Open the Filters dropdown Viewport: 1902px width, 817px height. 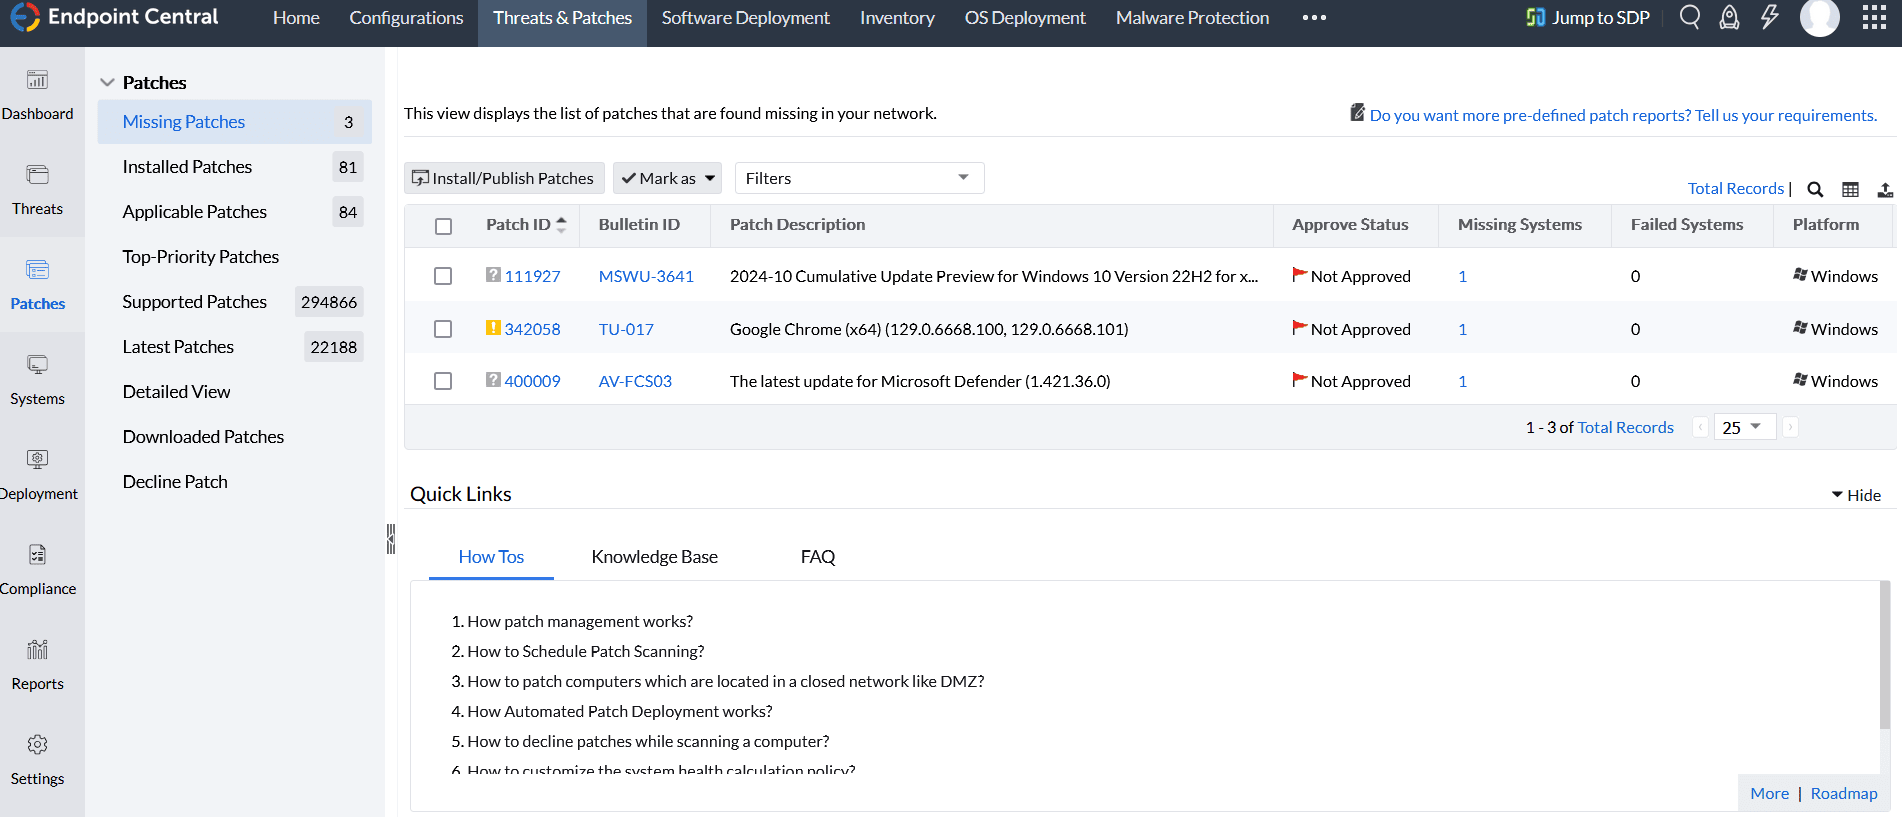[x=859, y=178]
